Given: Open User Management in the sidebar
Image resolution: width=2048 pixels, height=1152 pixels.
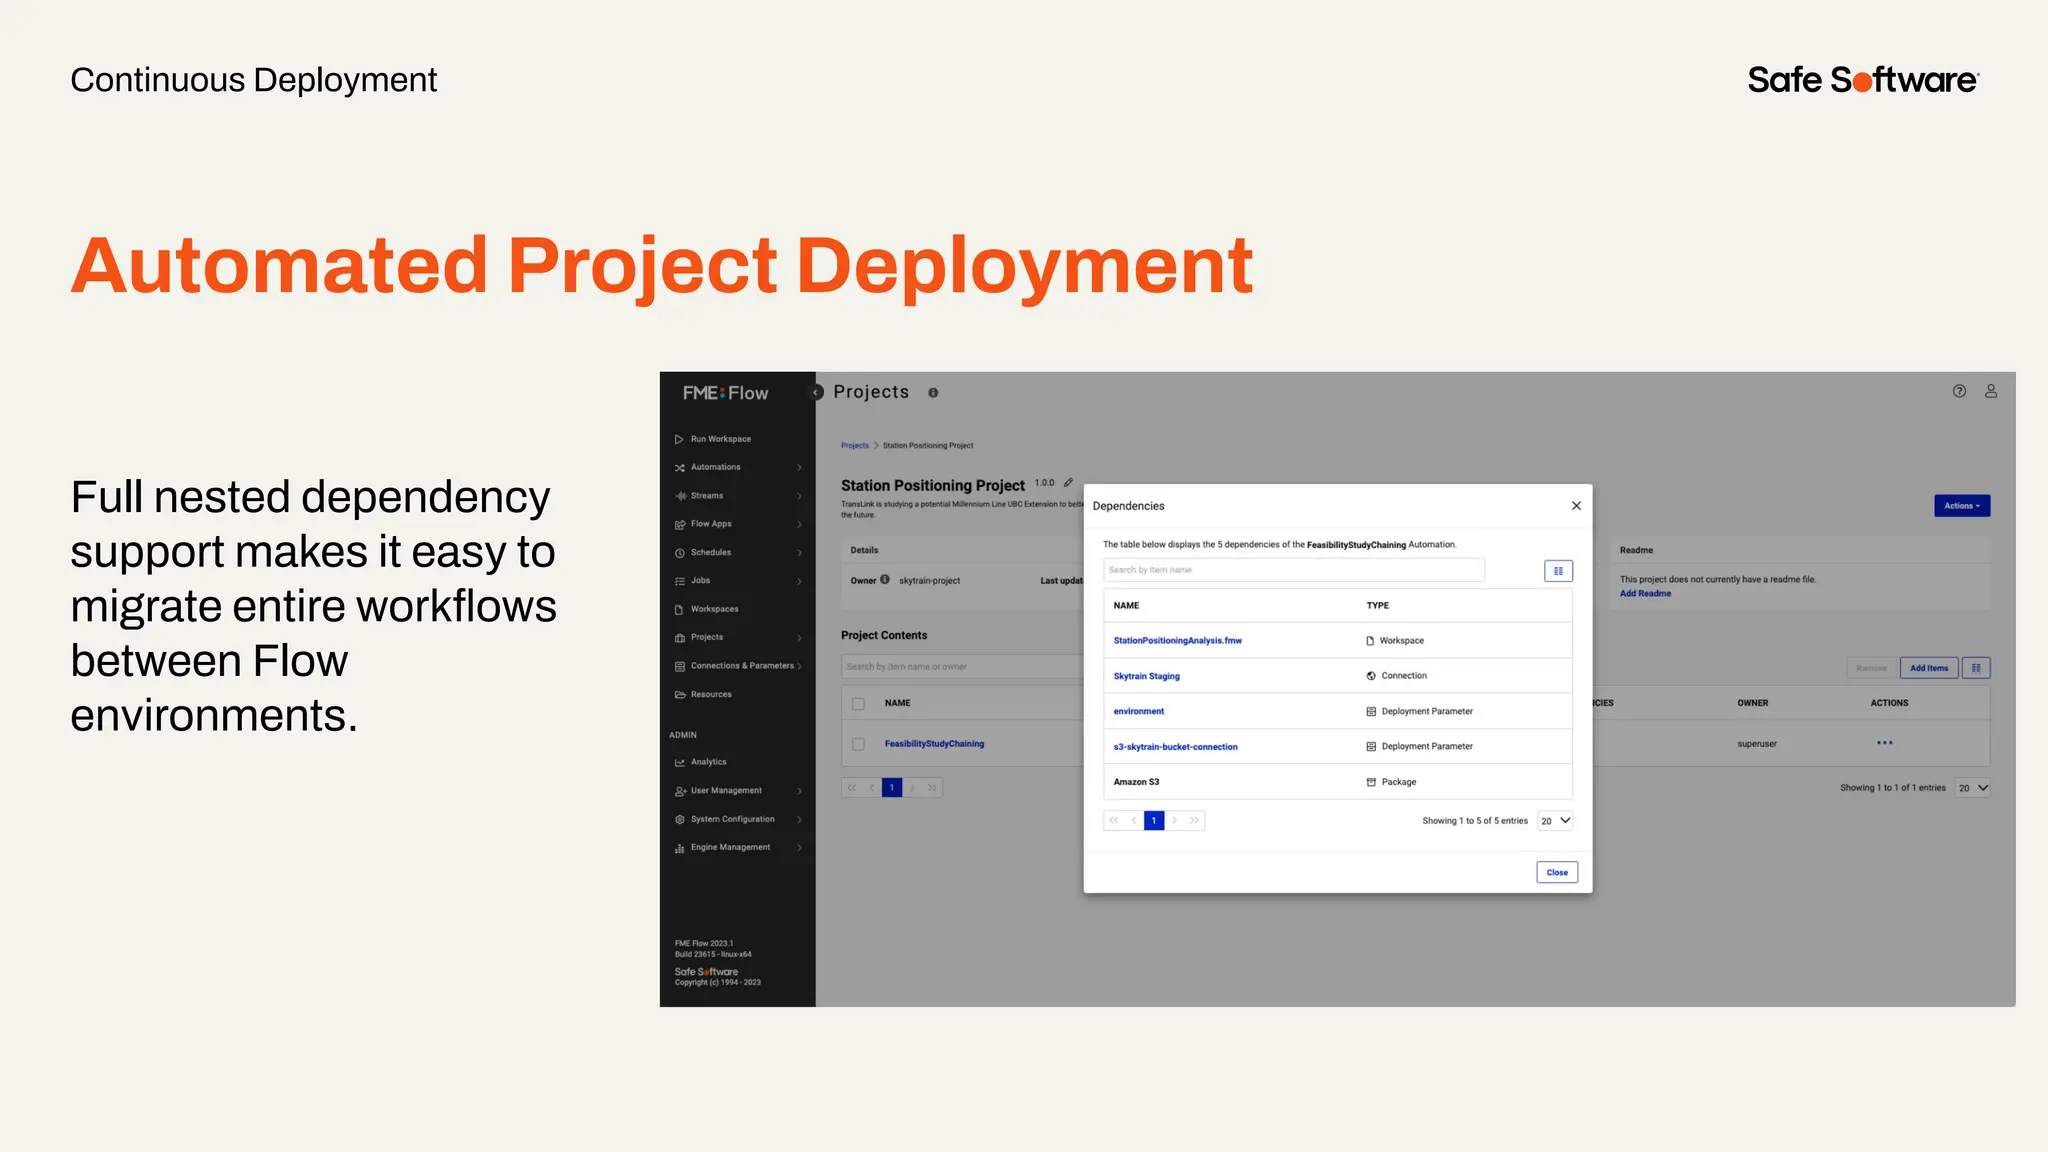Looking at the screenshot, I should [x=726, y=791].
